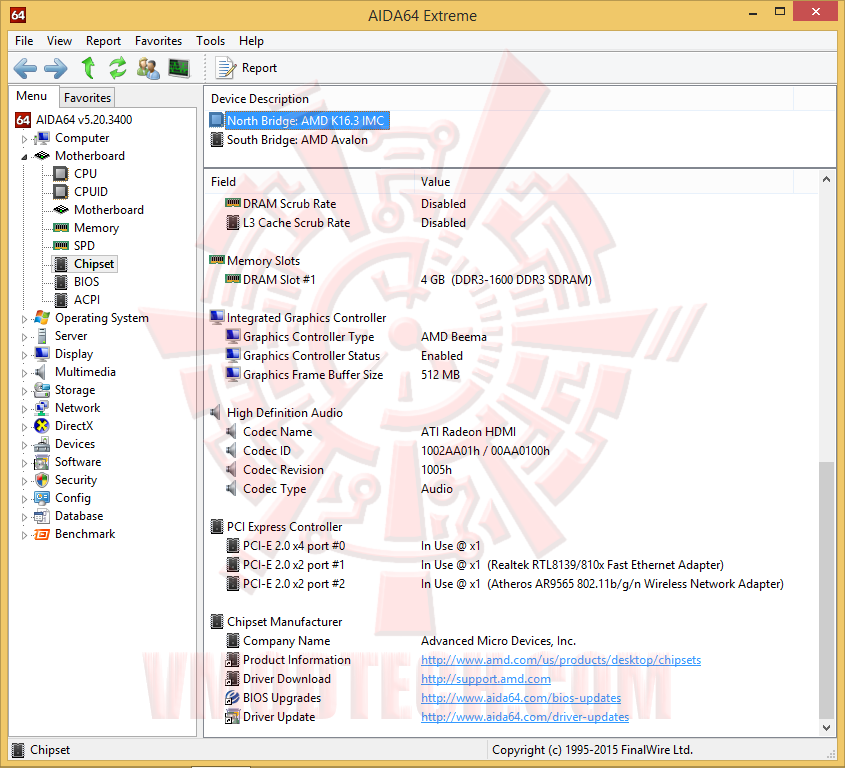The image size is (845, 768).
Task: Expand the Network tree node
Action: [x=24, y=409]
